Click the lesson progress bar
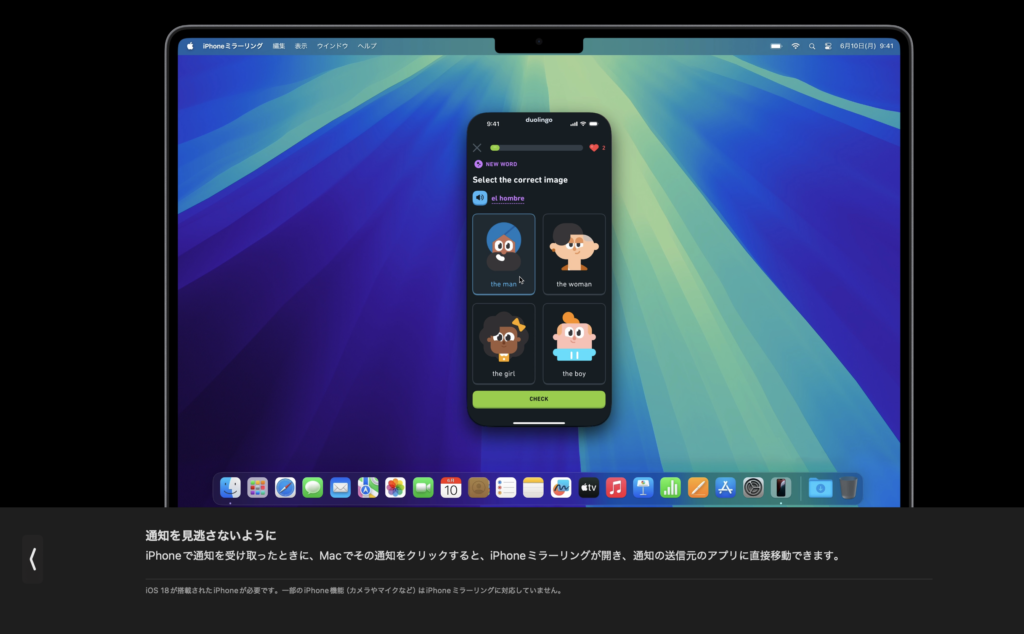The width and height of the screenshot is (1024, 634). coord(535,148)
